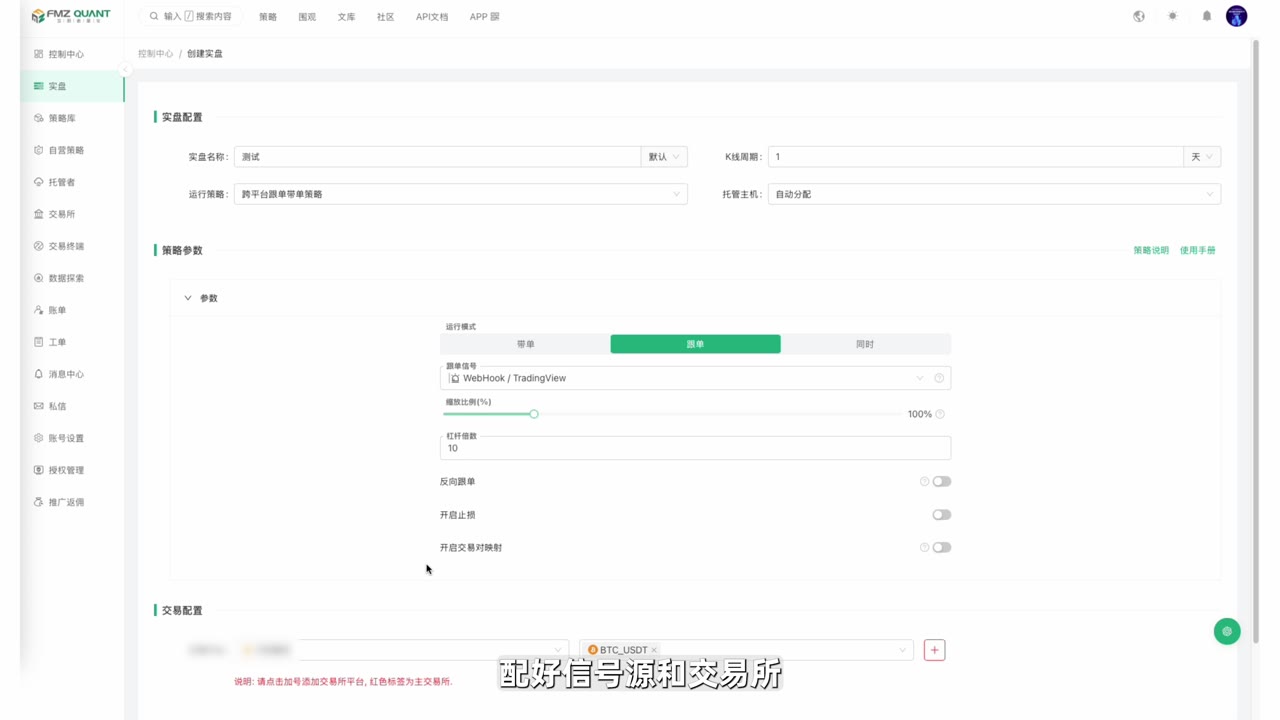This screenshot has height=720, width=1280.
Task: Open the 策略说明 link
Action: point(1151,250)
